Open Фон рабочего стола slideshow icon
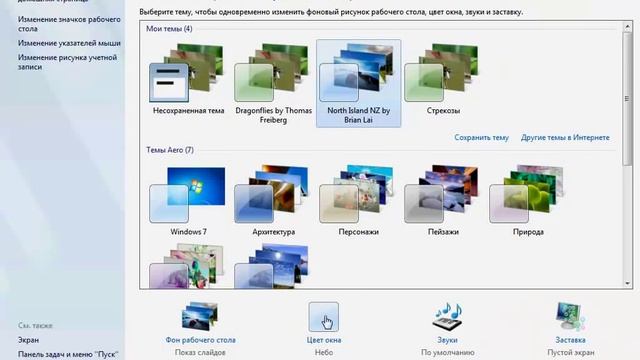 [200, 316]
